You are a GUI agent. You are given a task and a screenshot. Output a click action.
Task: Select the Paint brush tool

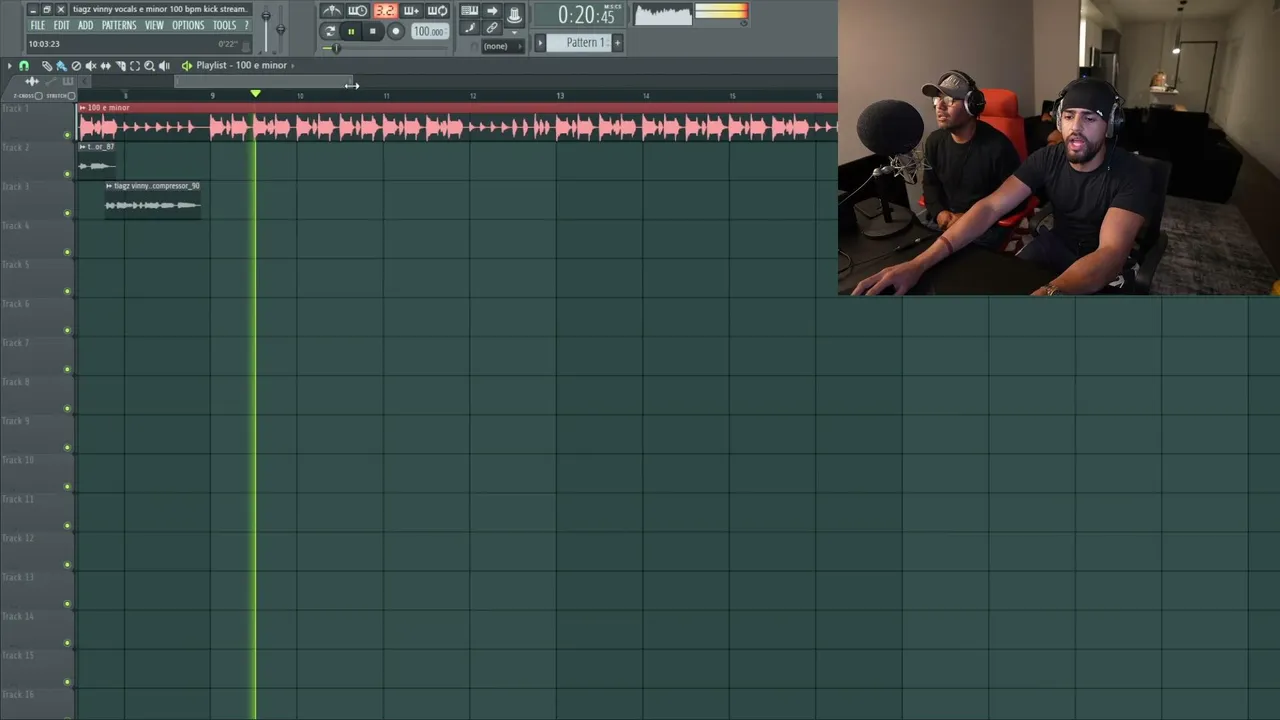tap(61, 66)
